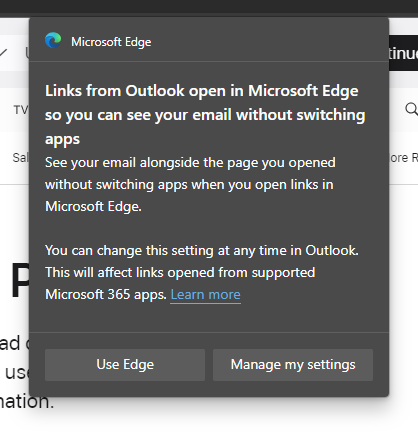Viewport: 418px width, 438px height.
Task: Choose the Use Edge button
Action: (125, 365)
